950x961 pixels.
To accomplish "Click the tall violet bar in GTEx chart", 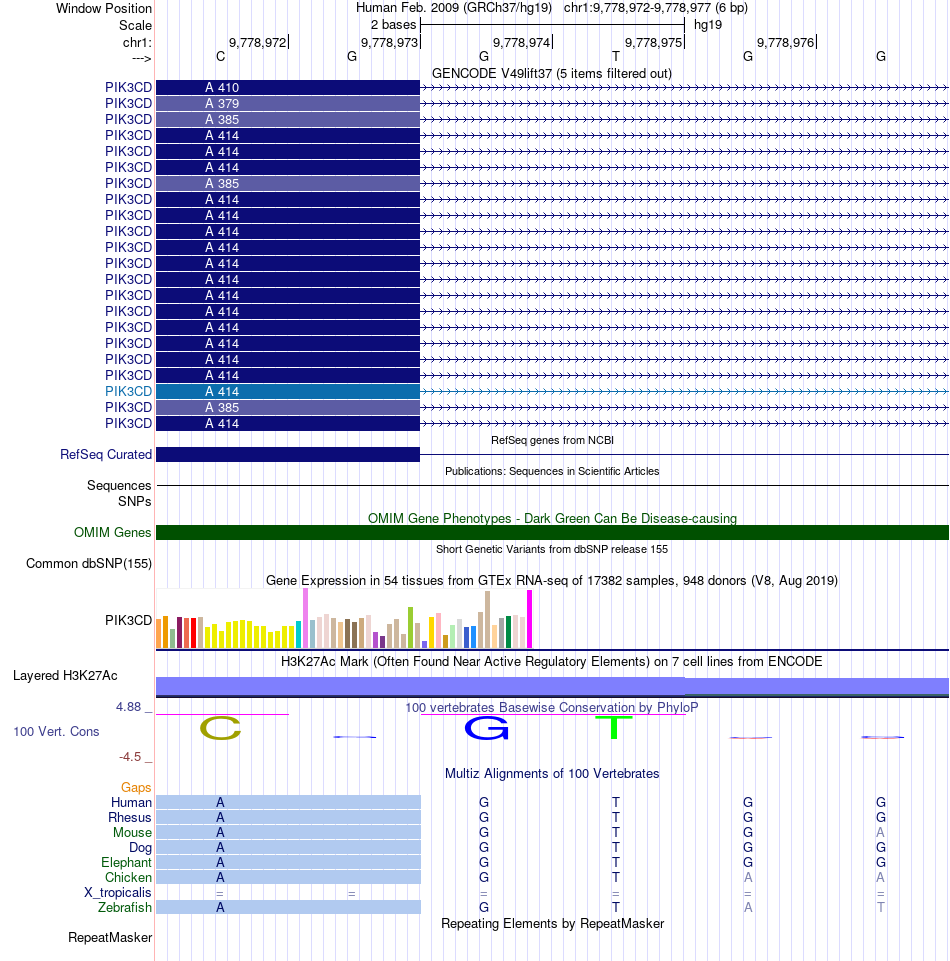I will (x=305, y=618).
